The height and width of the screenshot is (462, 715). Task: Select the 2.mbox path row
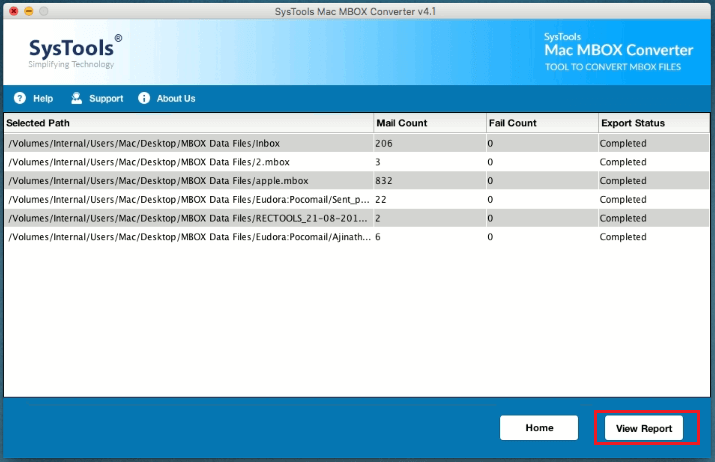pos(357,162)
